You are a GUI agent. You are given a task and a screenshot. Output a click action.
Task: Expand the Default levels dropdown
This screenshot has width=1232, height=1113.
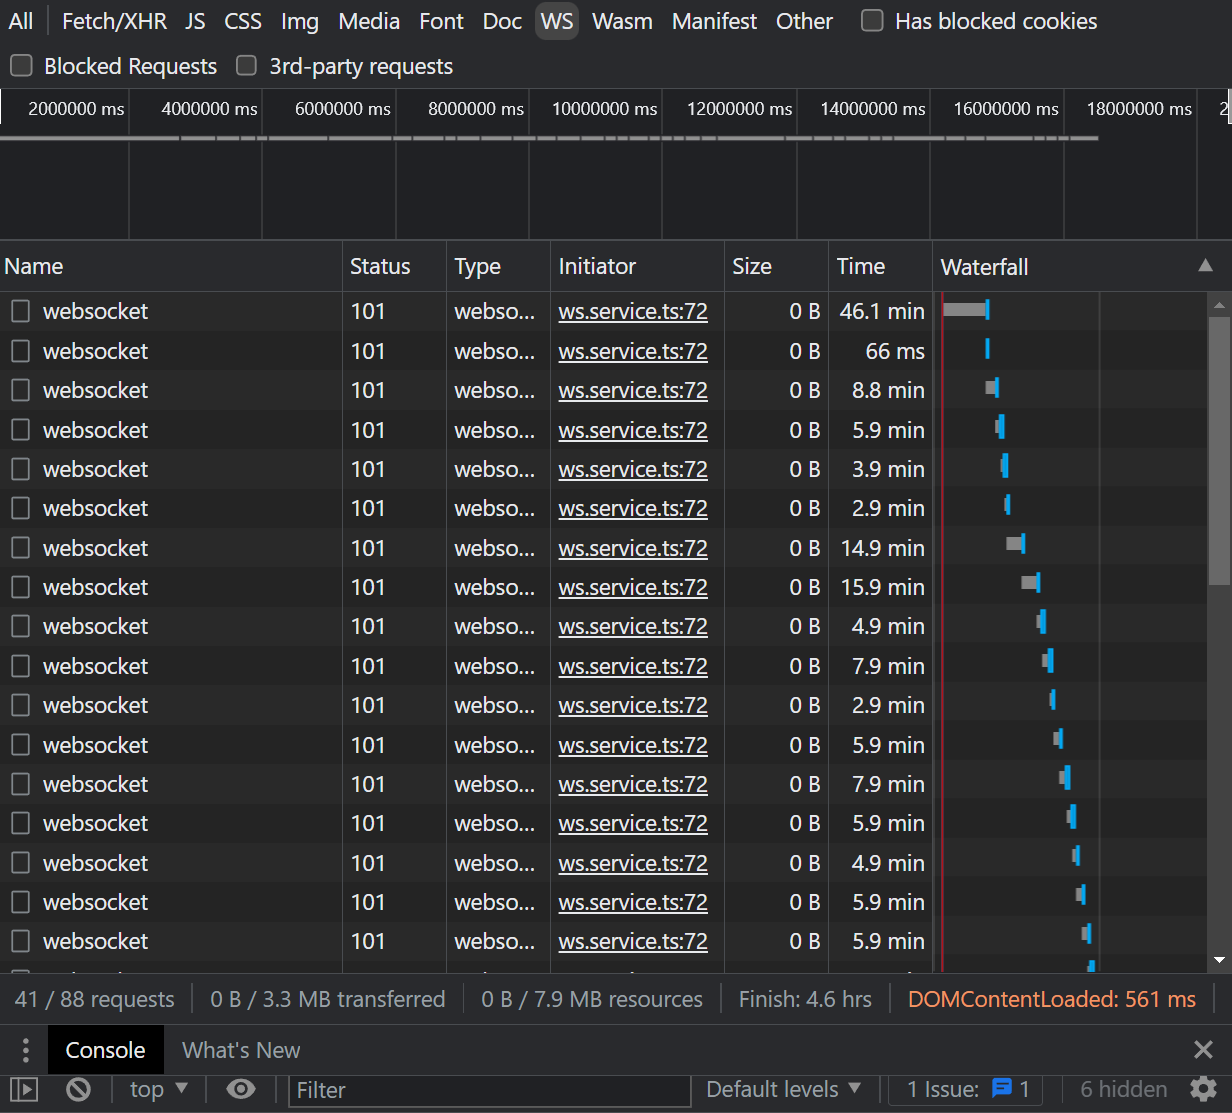pyautogui.click(x=783, y=1089)
